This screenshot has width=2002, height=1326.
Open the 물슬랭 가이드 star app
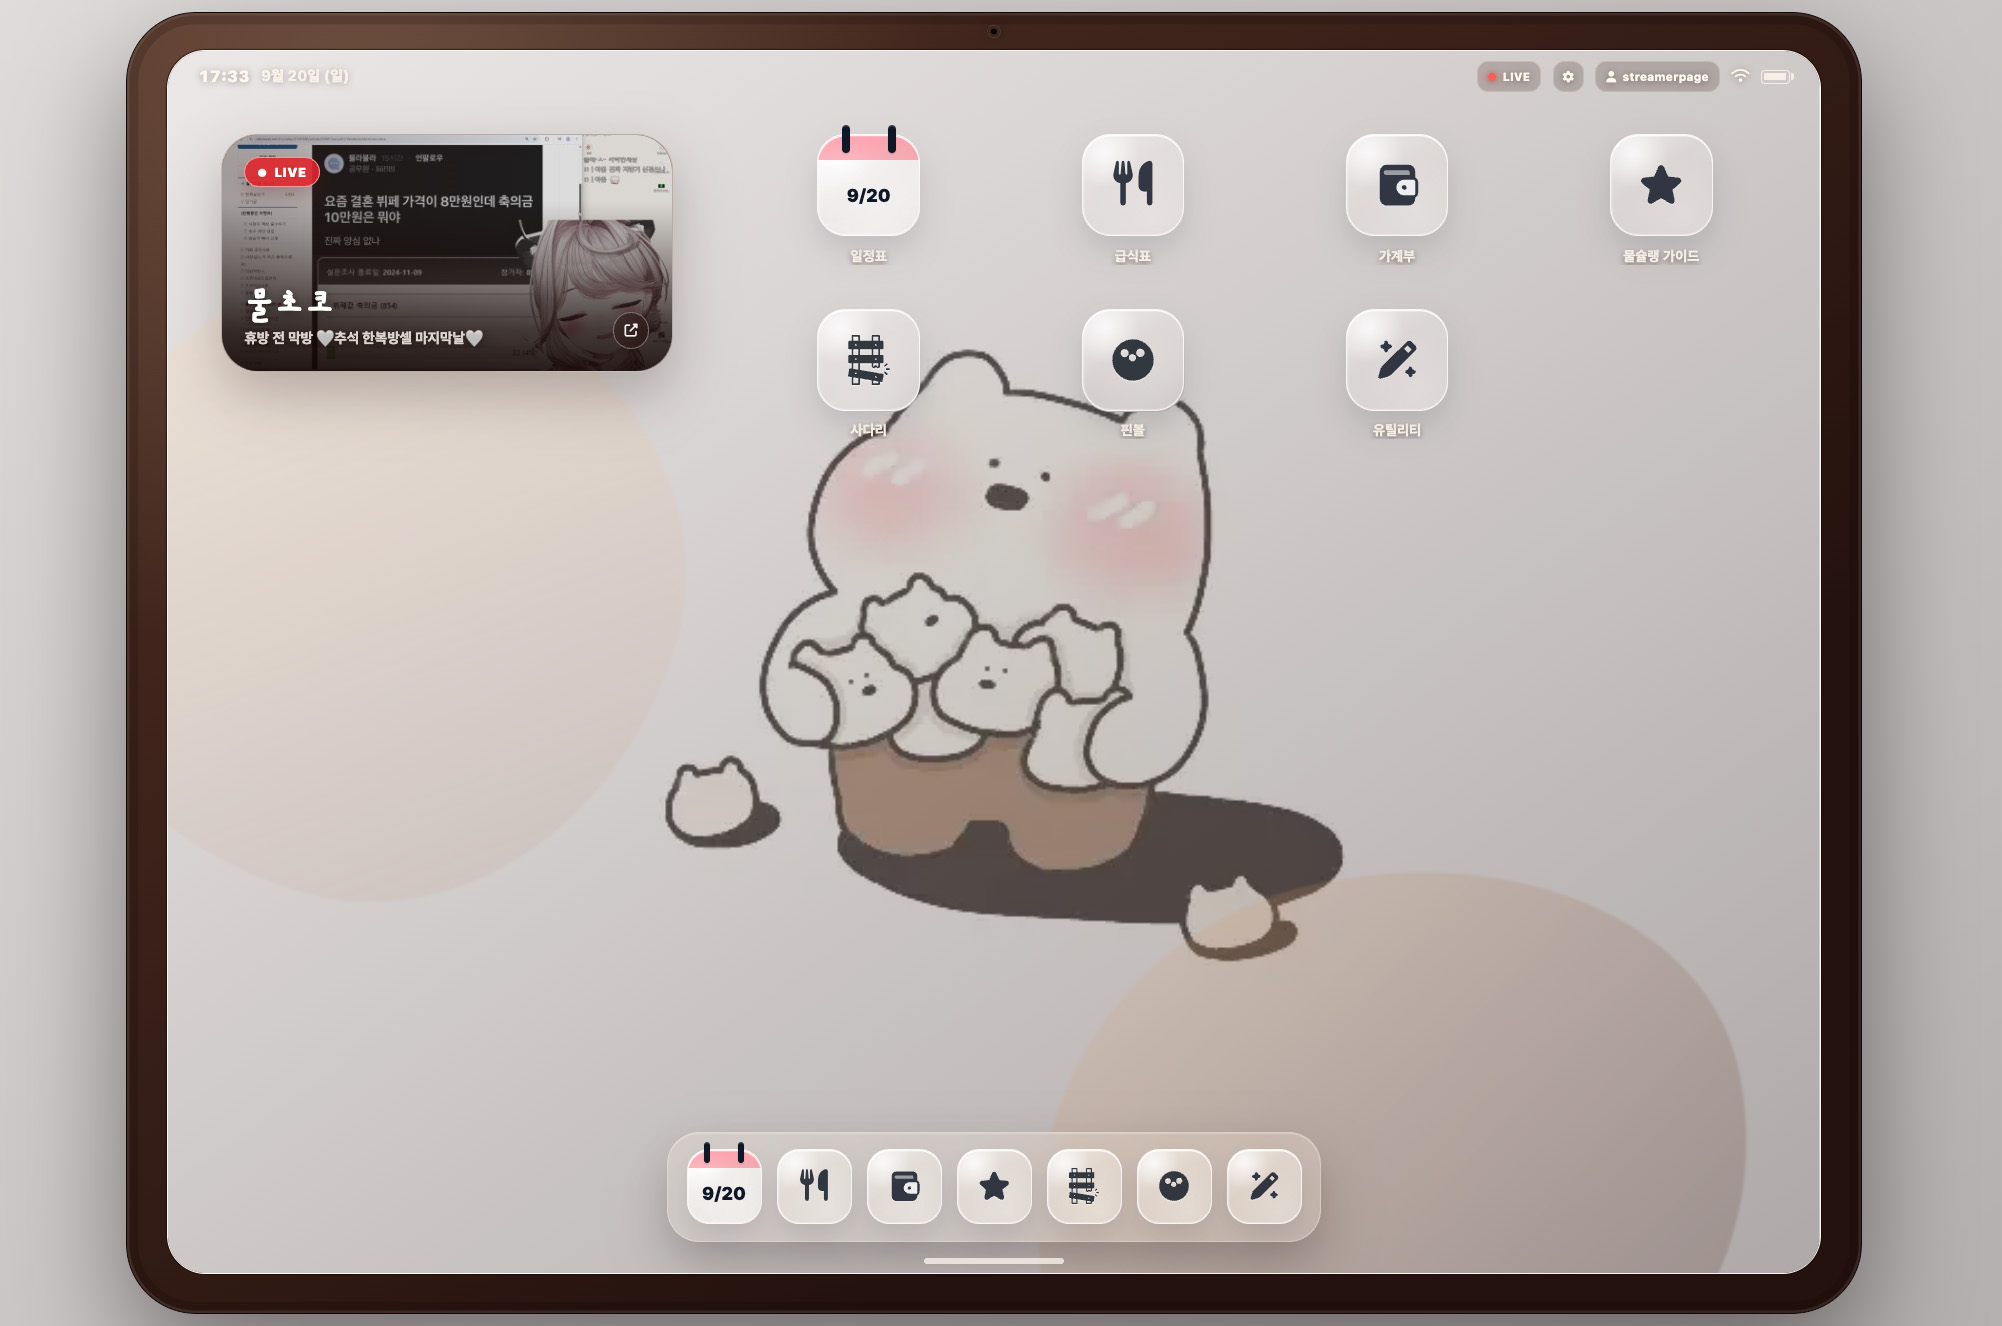1661,185
